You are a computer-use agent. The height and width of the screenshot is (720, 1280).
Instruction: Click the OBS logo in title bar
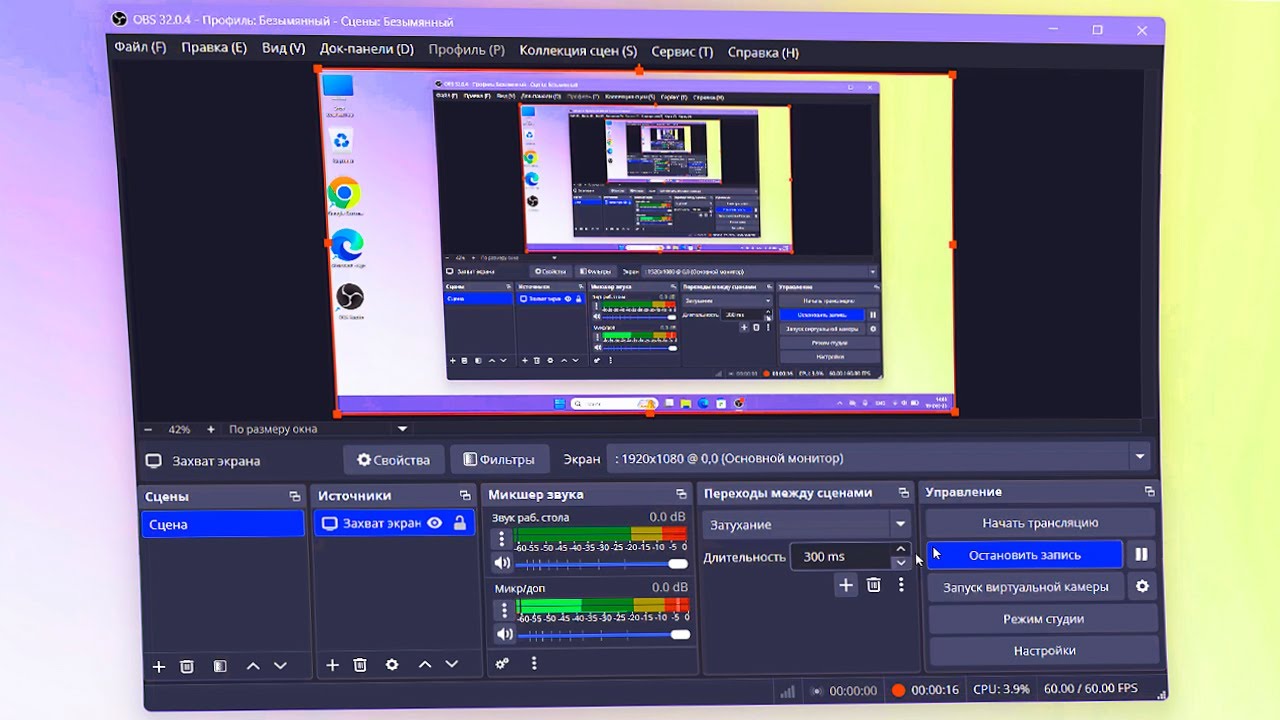tap(119, 19)
